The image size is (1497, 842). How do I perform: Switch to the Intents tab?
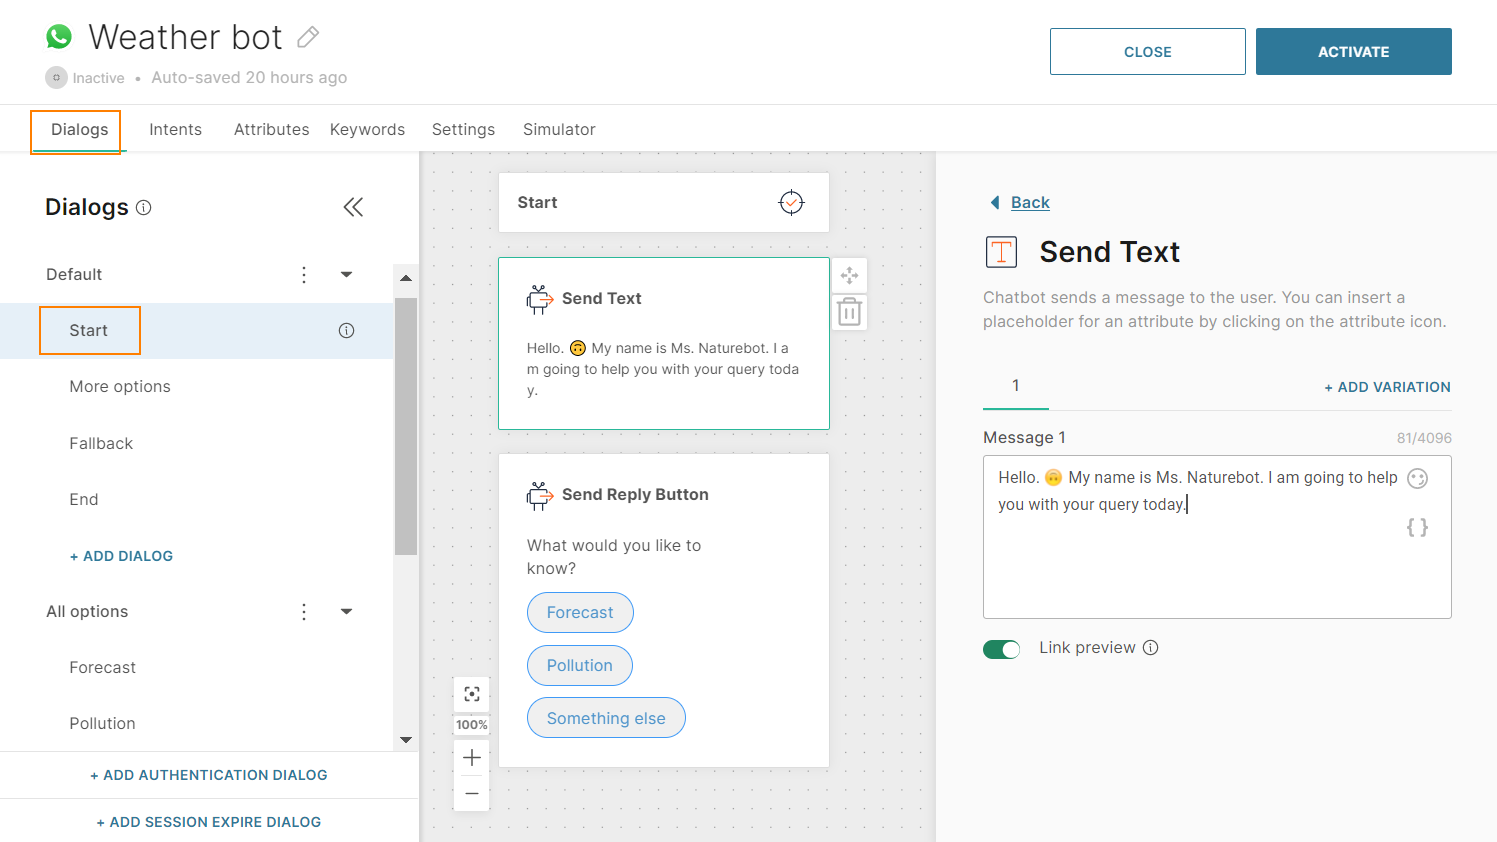tap(175, 130)
